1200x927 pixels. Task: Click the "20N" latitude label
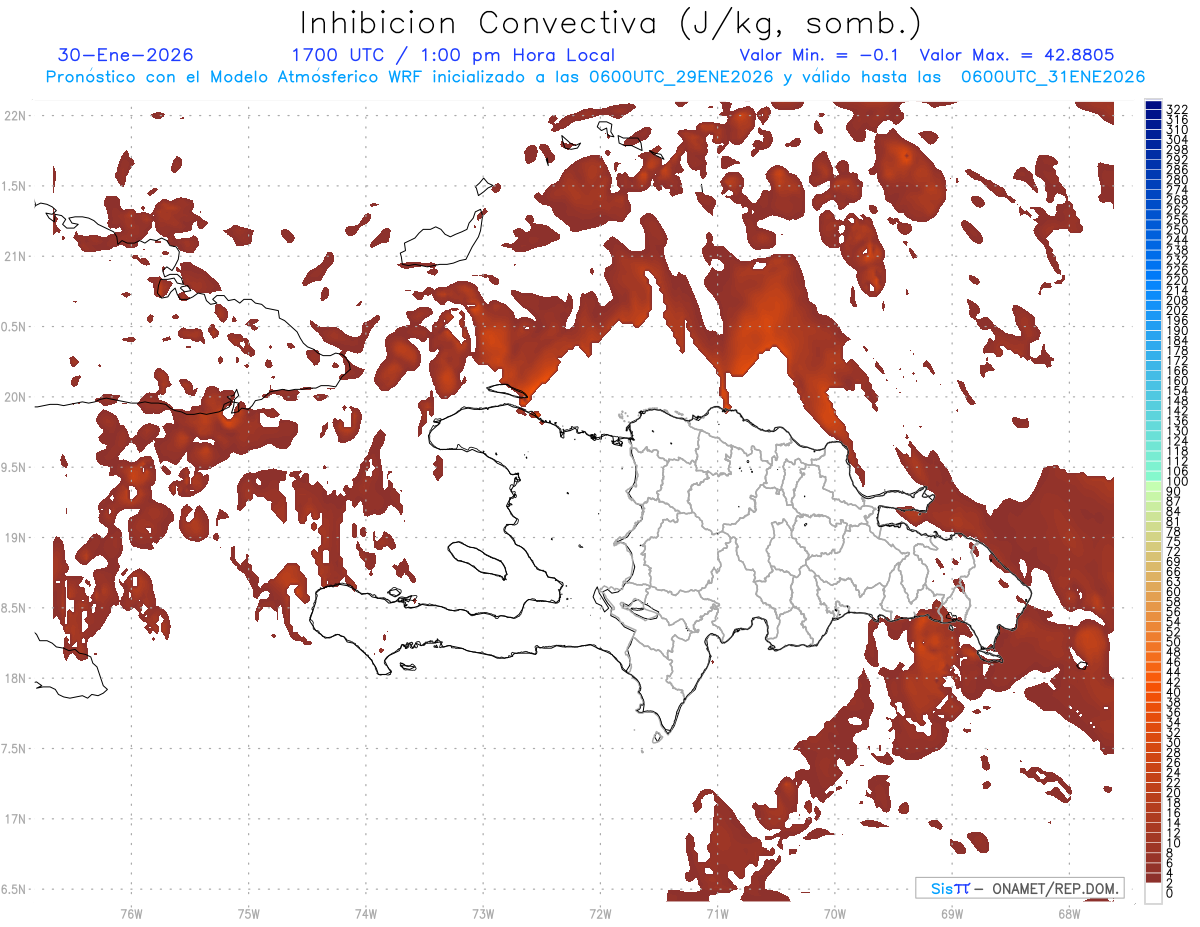pos(15,397)
